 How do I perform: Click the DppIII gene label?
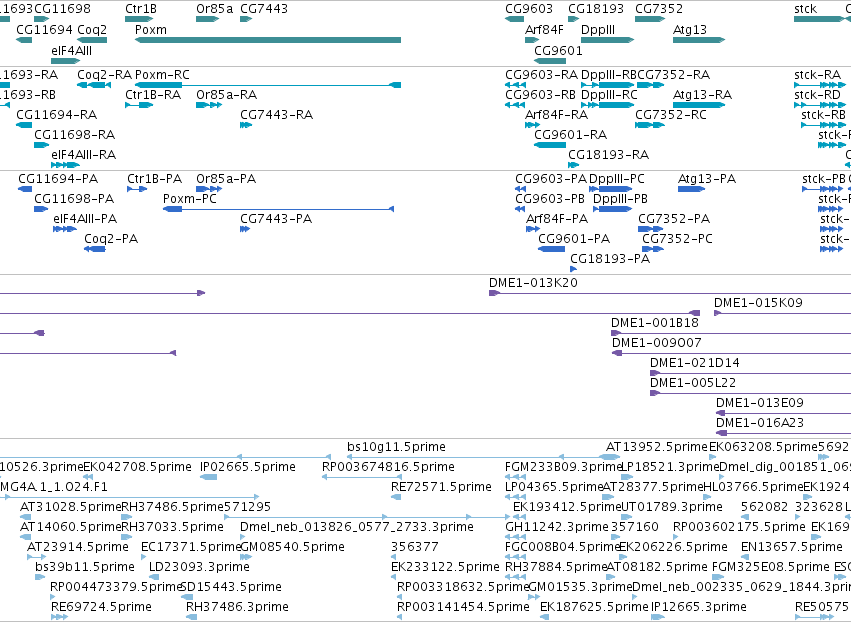[x=598, y=30]
